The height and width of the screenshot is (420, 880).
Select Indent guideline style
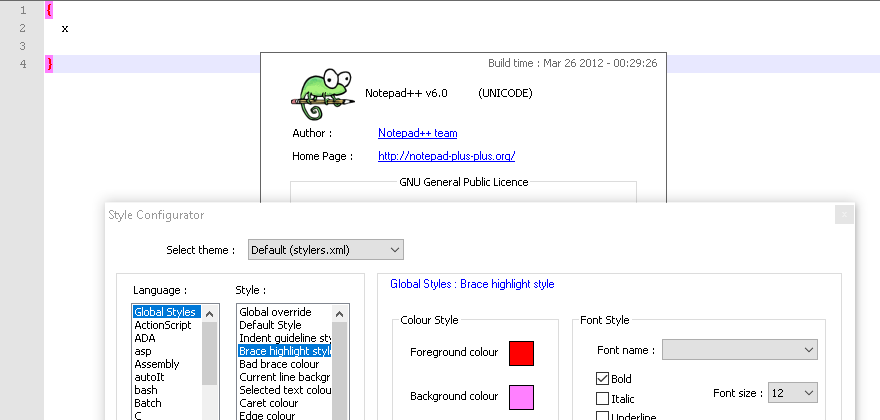click(285, 338)
